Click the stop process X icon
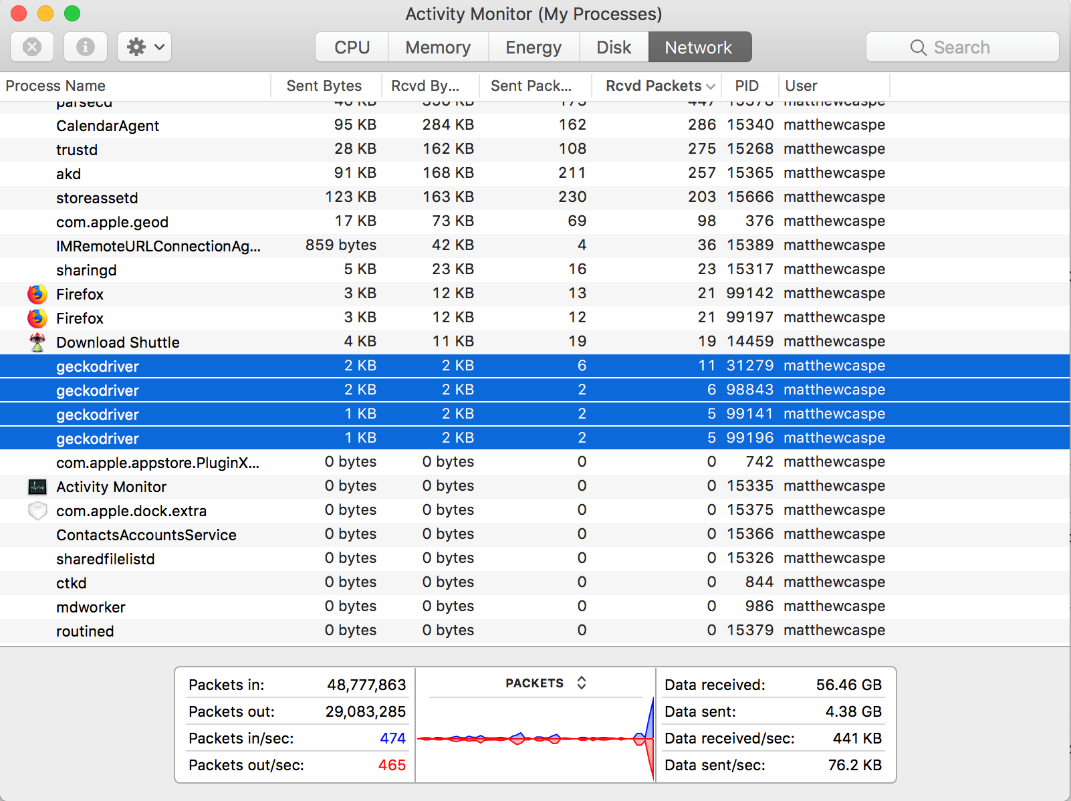1071x801 pixels. (32, 47)
